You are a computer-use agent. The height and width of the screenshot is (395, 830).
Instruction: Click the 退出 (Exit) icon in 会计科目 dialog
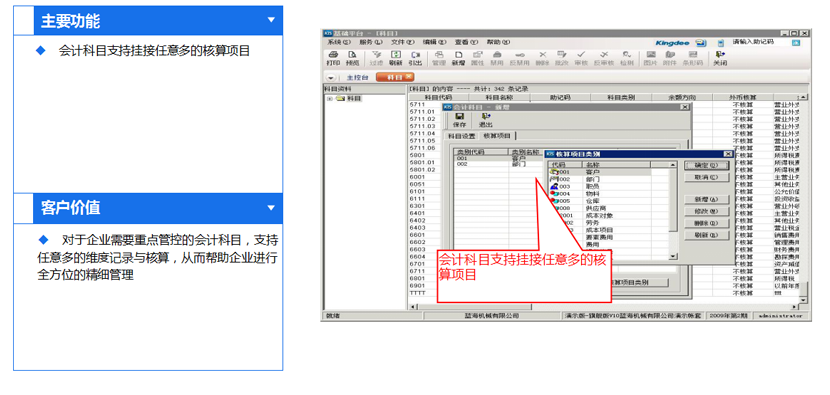[x=485, y=120]
